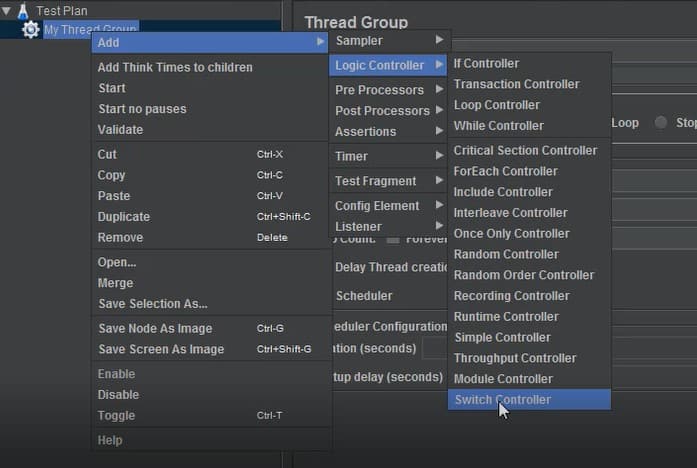This screenshot has height=468, width=697.
Task: Expand the Post Processors submenu
Action: pyautogui.click(x=388, y=111)
